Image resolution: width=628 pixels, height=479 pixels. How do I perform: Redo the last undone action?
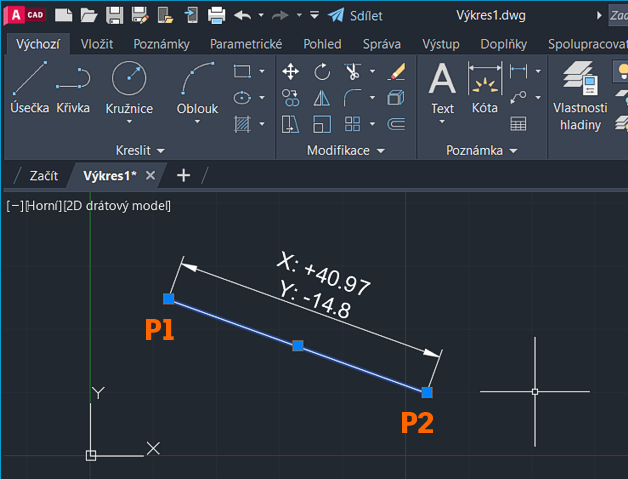(x=280, y=16)
